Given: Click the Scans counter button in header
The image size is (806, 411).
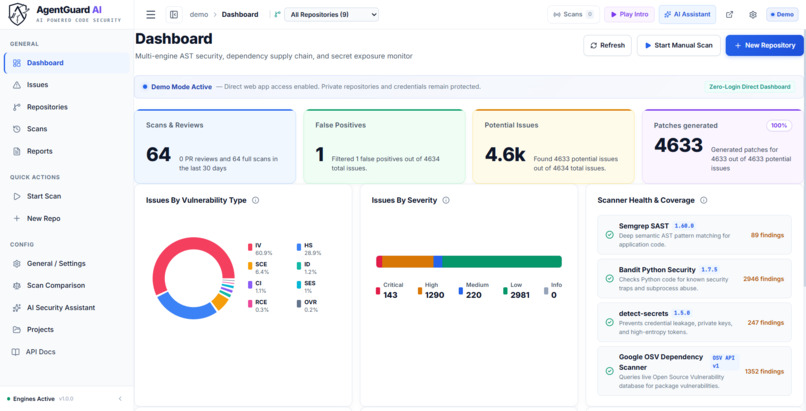Looking at the screenshot, I should (574, 14).
